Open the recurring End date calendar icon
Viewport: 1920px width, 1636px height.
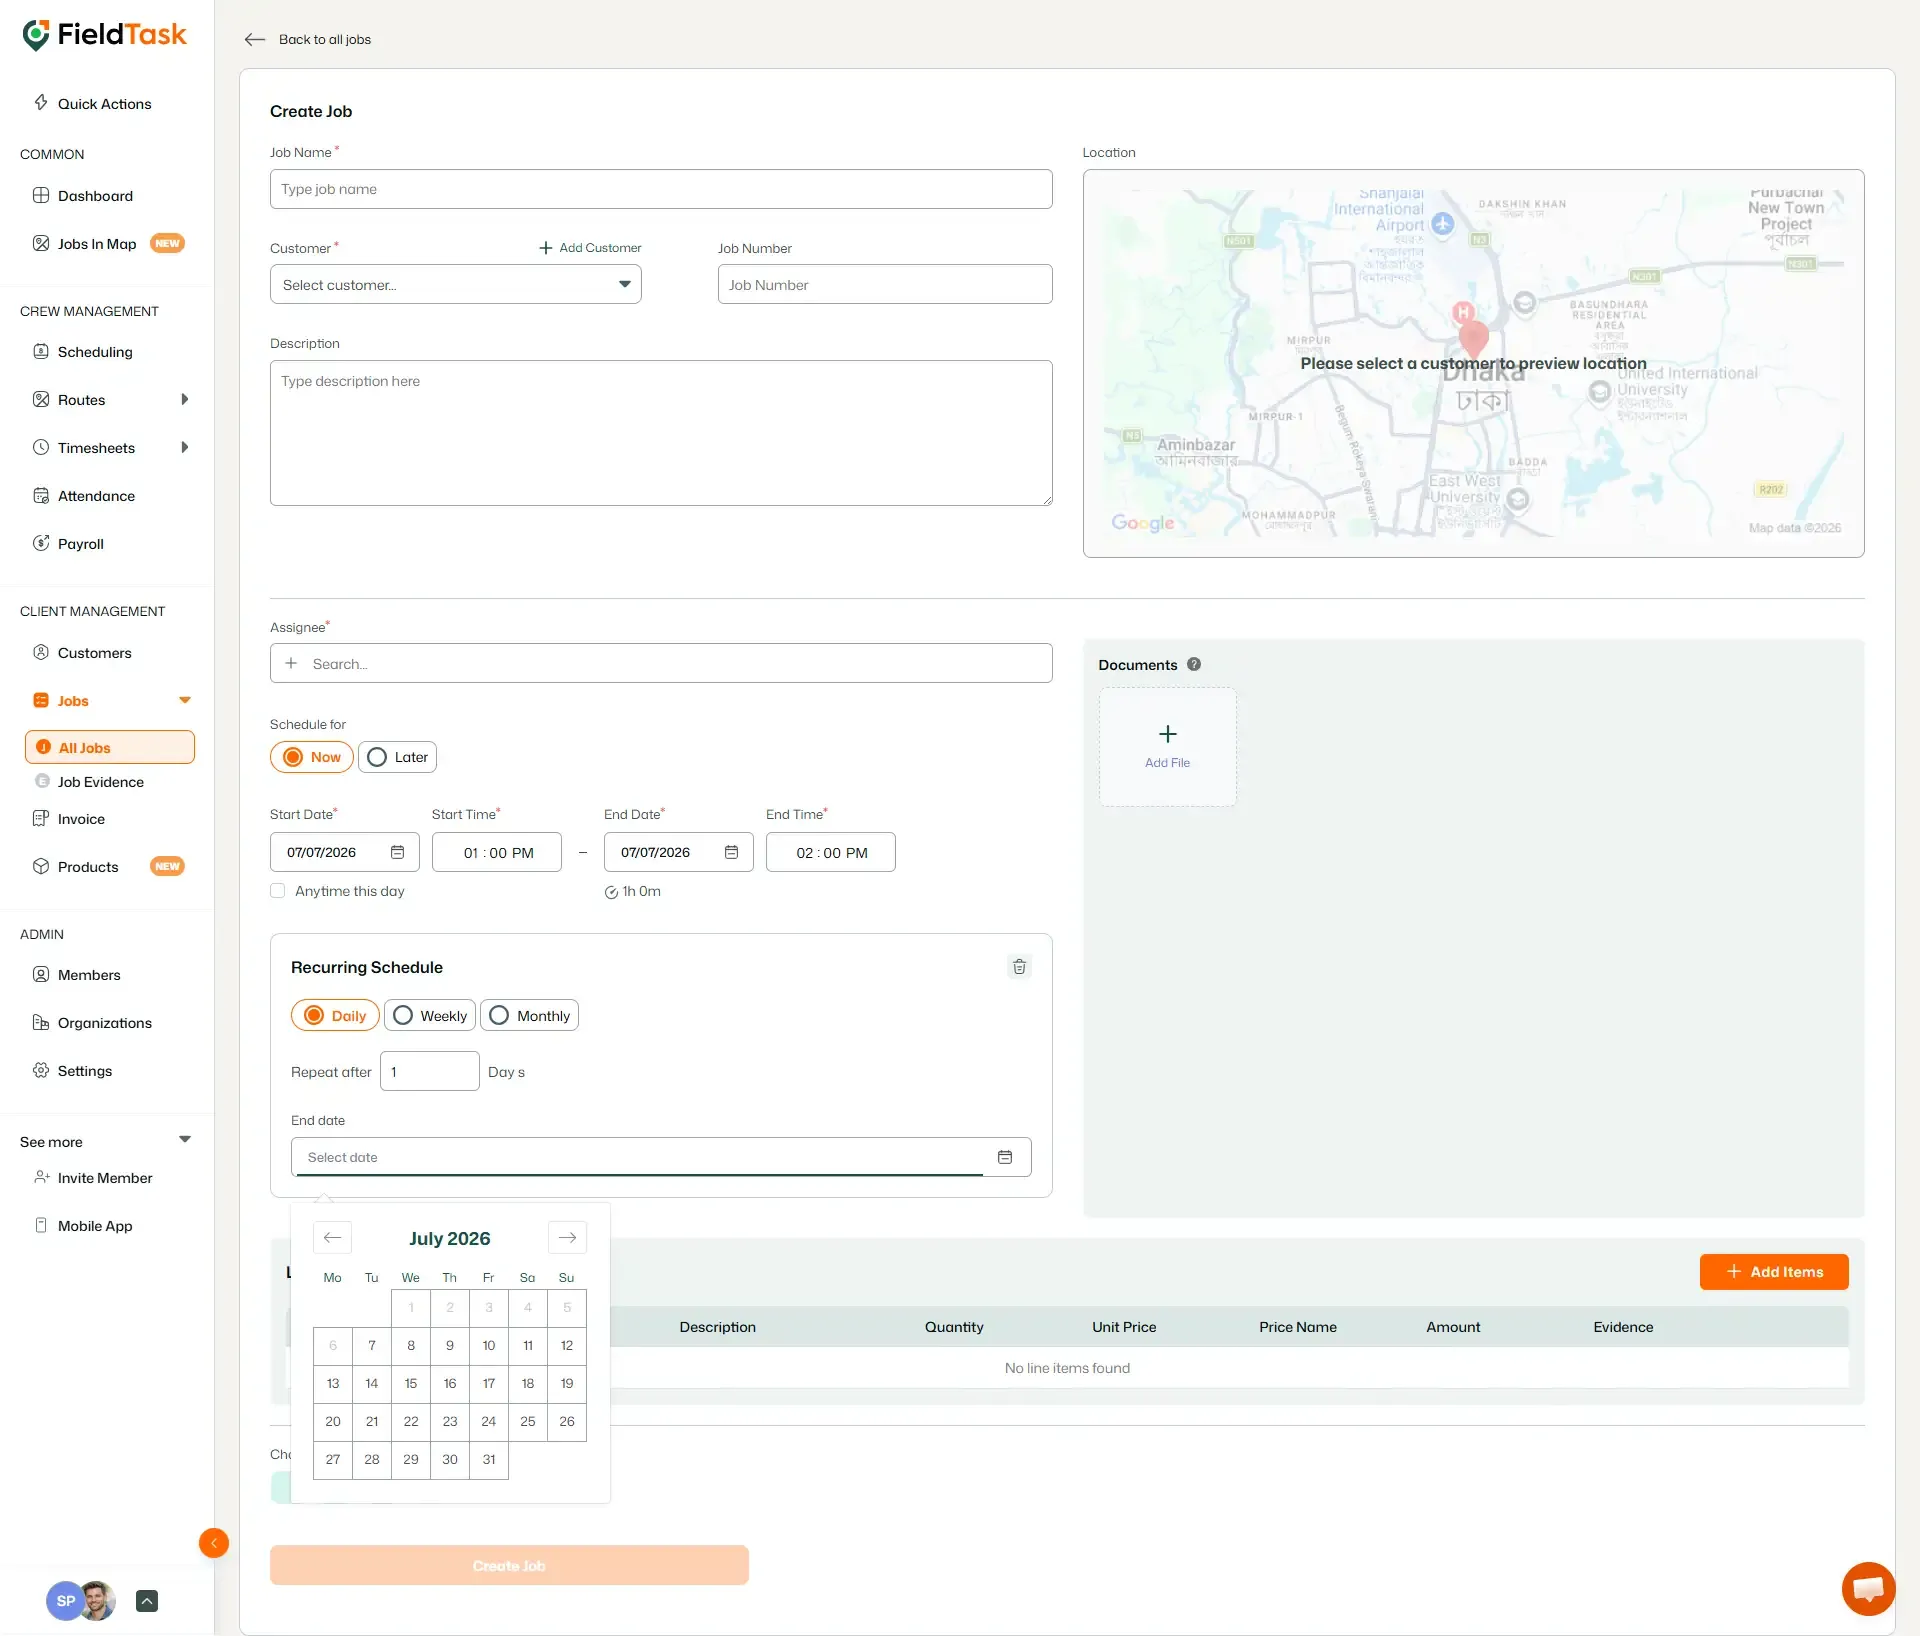pyautogui.click(x=1005, y=1157)
